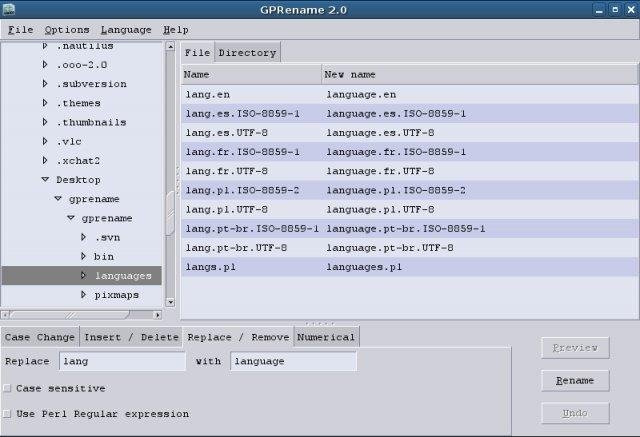Click the with input field containing language
The image size is (640, 437).
(x=293, y=361)
